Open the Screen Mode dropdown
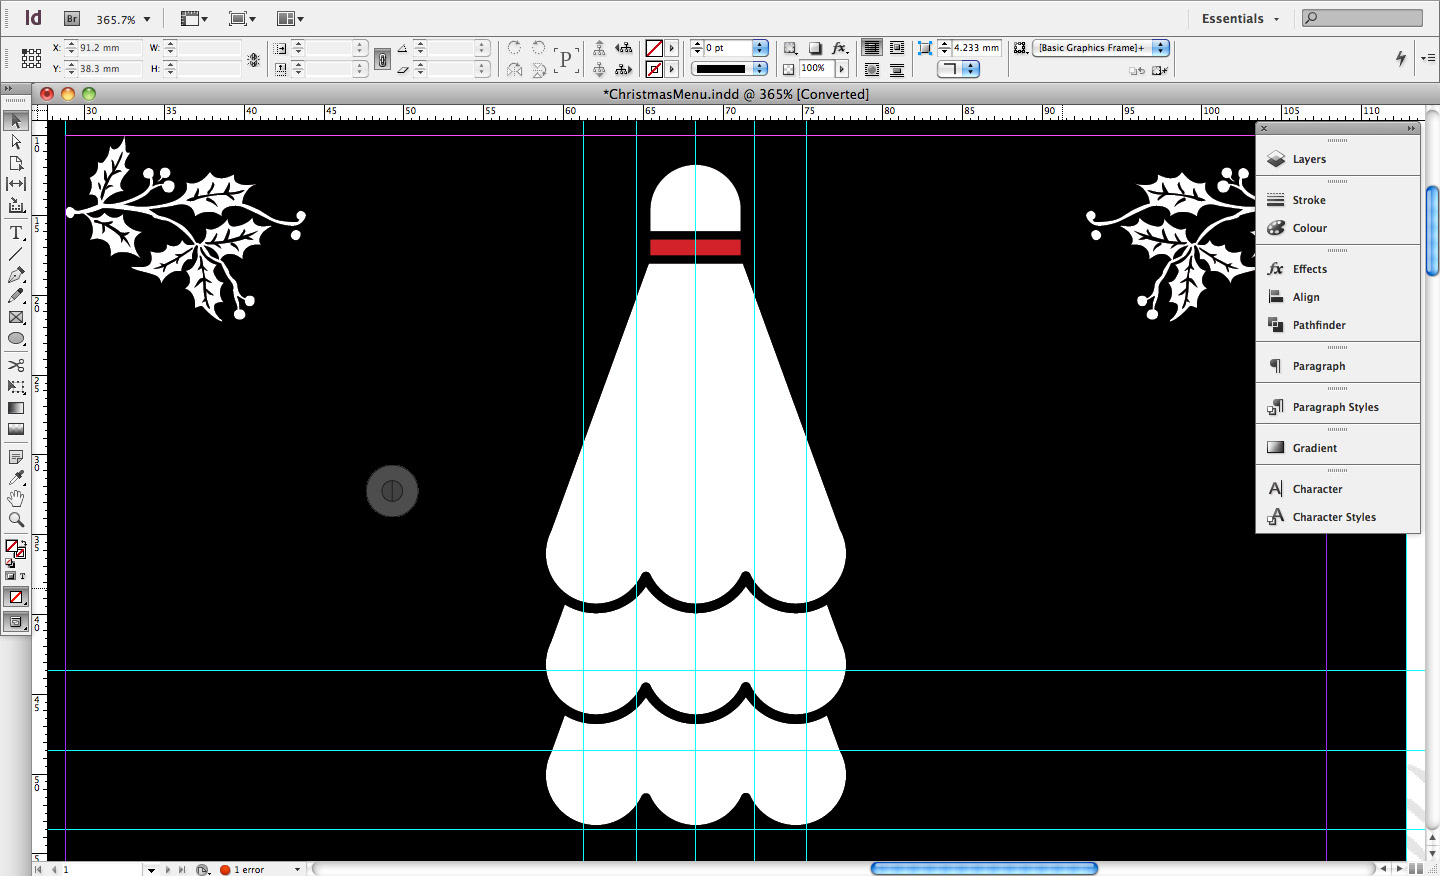Screen dimensions: 1440x876 (x=242, y=19)
